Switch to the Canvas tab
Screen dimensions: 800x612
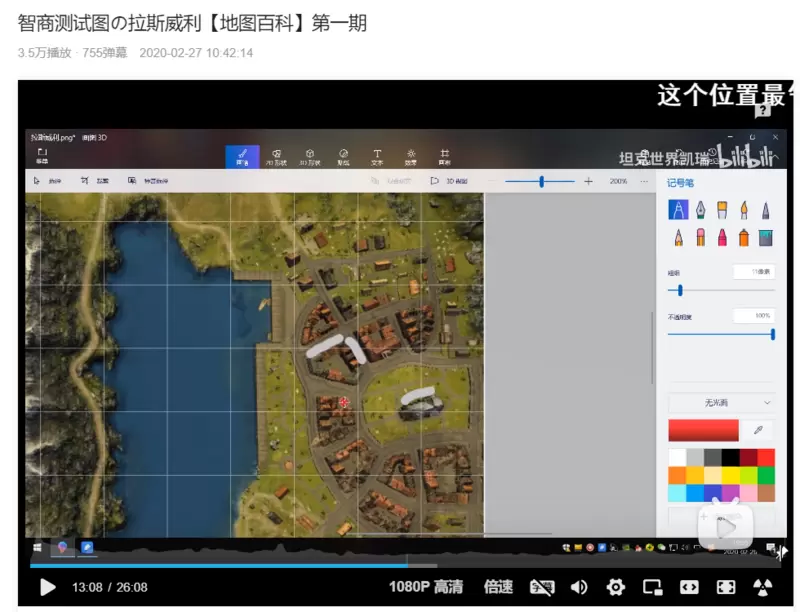pos(444,156)
